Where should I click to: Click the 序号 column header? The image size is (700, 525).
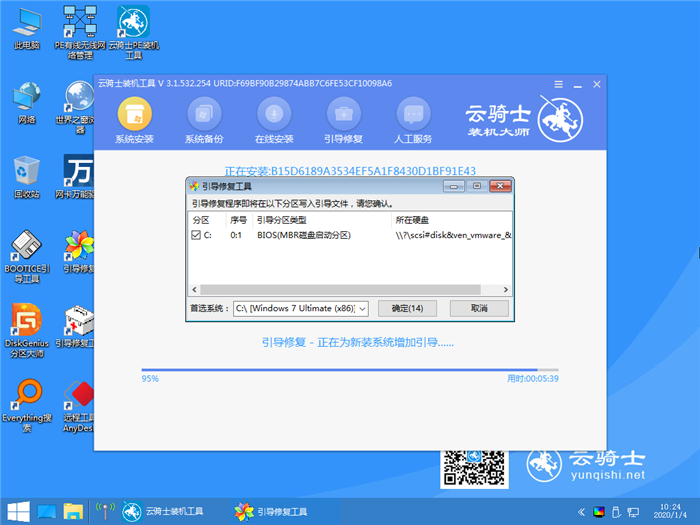[238, 220]
